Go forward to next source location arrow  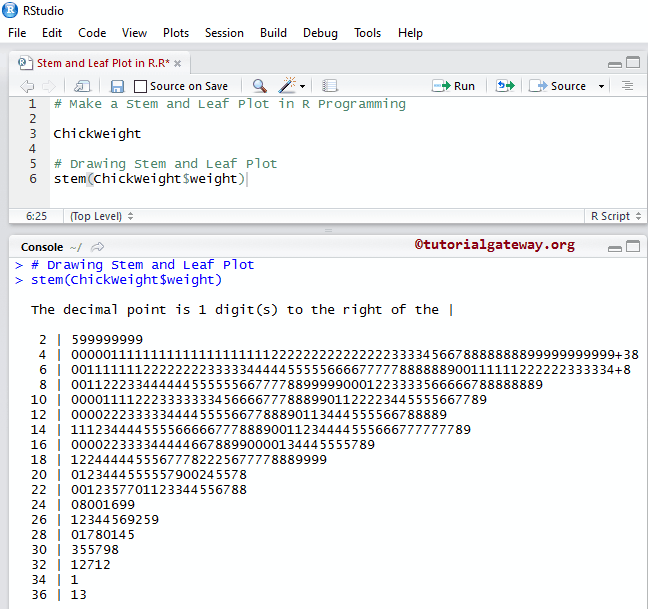point(49,86)
